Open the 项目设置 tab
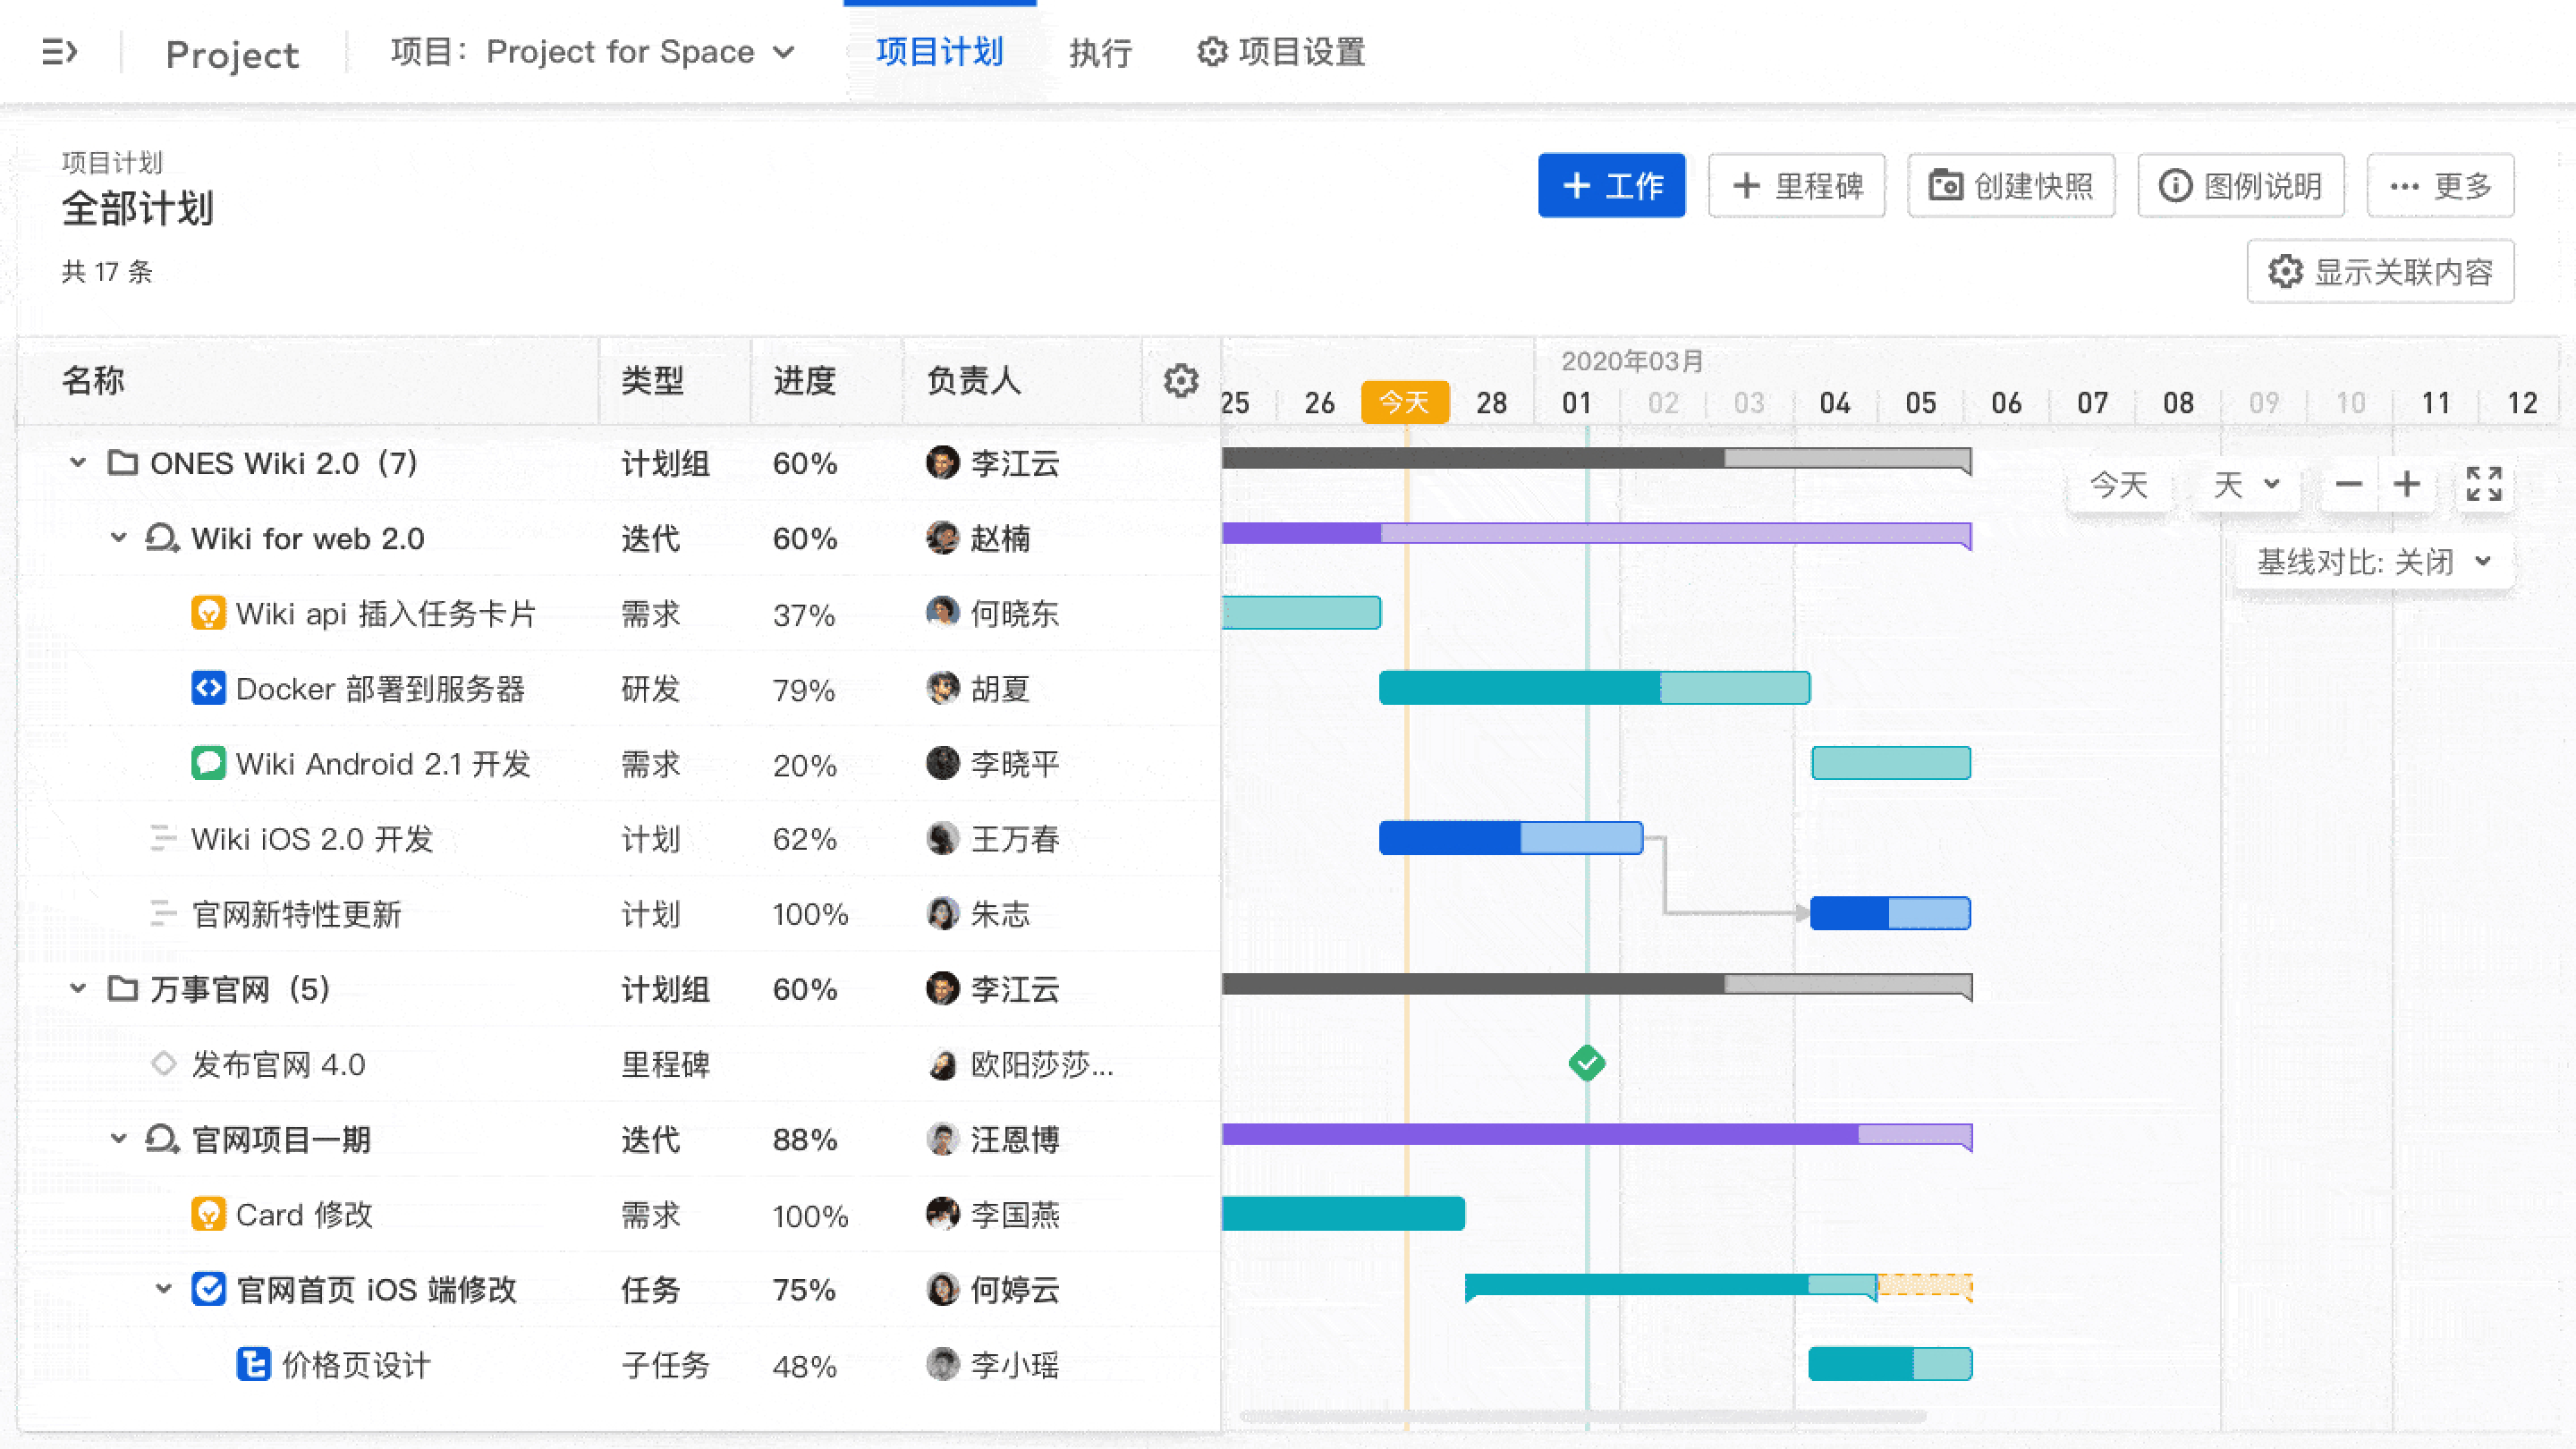The height and width of the screenshot is (1449, 2576). click(1281, 52)
